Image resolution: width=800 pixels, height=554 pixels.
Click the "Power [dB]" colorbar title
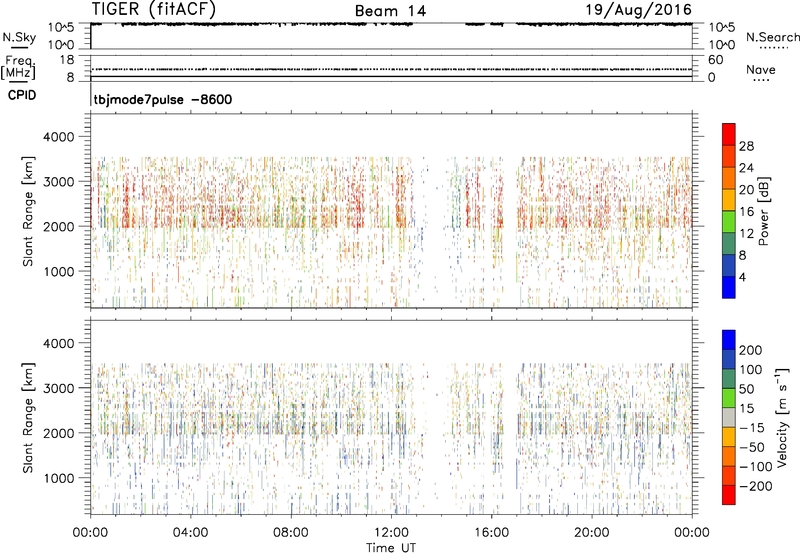764,211
